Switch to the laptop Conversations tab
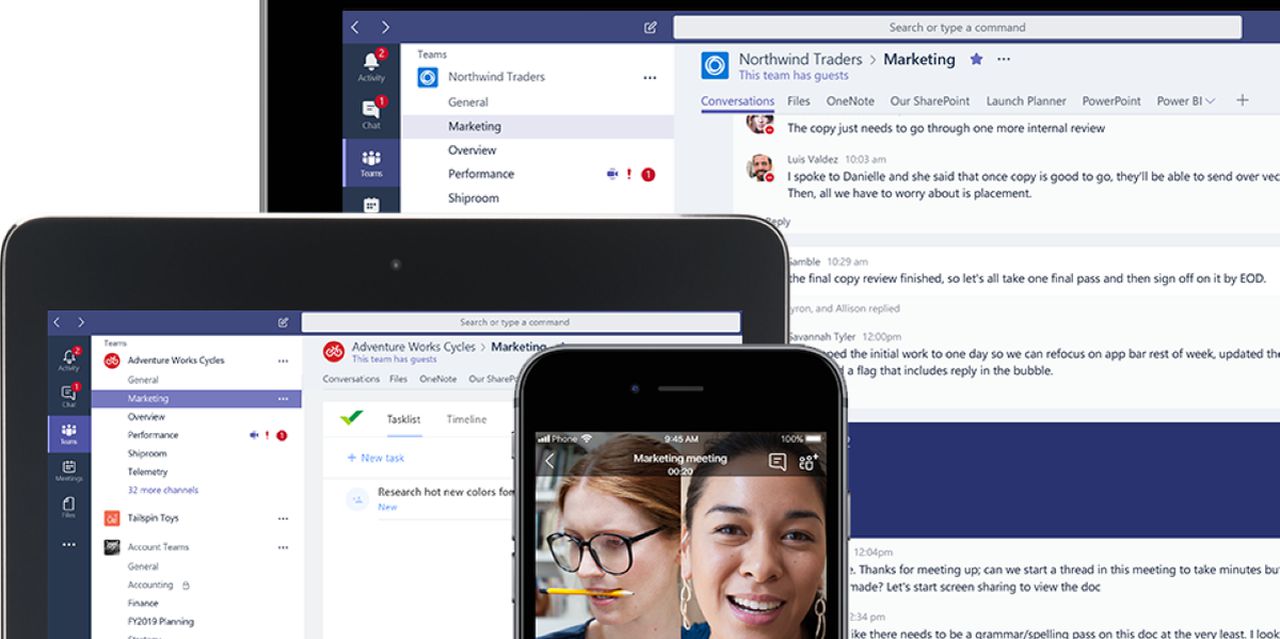 (x=737, y=101)
